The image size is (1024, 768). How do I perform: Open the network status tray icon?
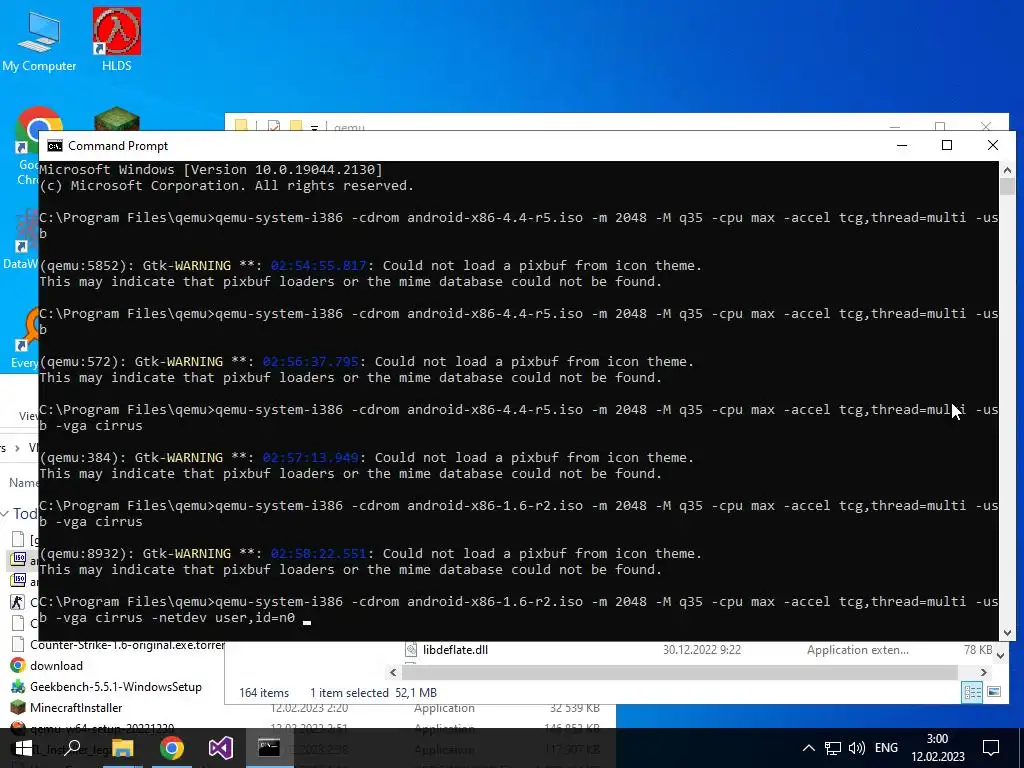click(x=833, y=748)
